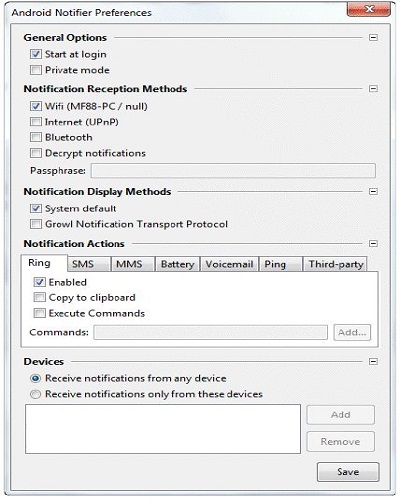Collapse the Devices section
Image resolution: width=400 pixels, height=500 pixels.
373,361
